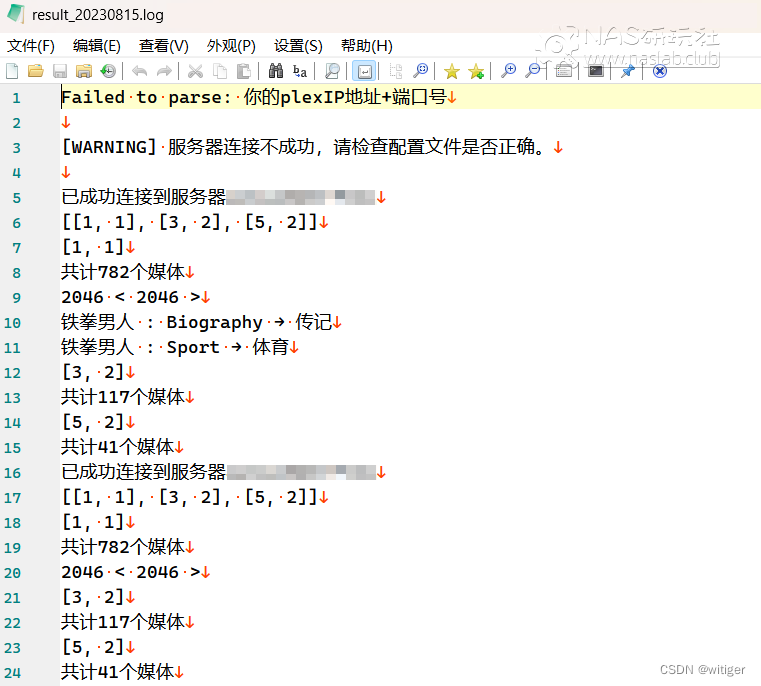
Task: Open the 帮助(H) menu
Action: (366, 46)
